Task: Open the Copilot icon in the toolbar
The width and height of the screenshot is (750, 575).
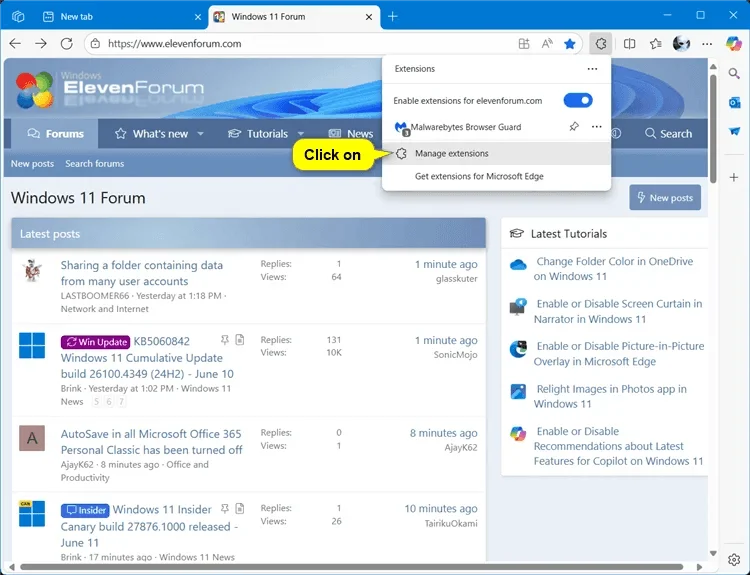Action: [x=734, y=44]
